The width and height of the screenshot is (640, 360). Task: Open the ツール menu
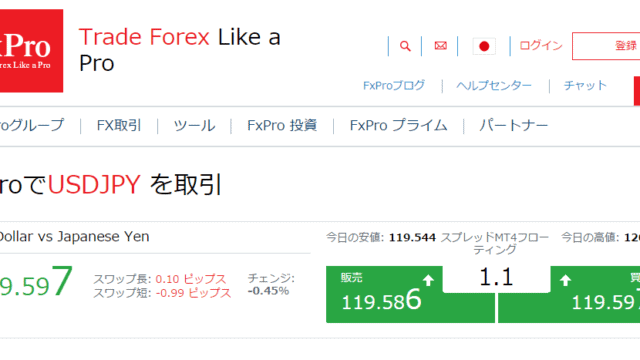tap(194, 125)
